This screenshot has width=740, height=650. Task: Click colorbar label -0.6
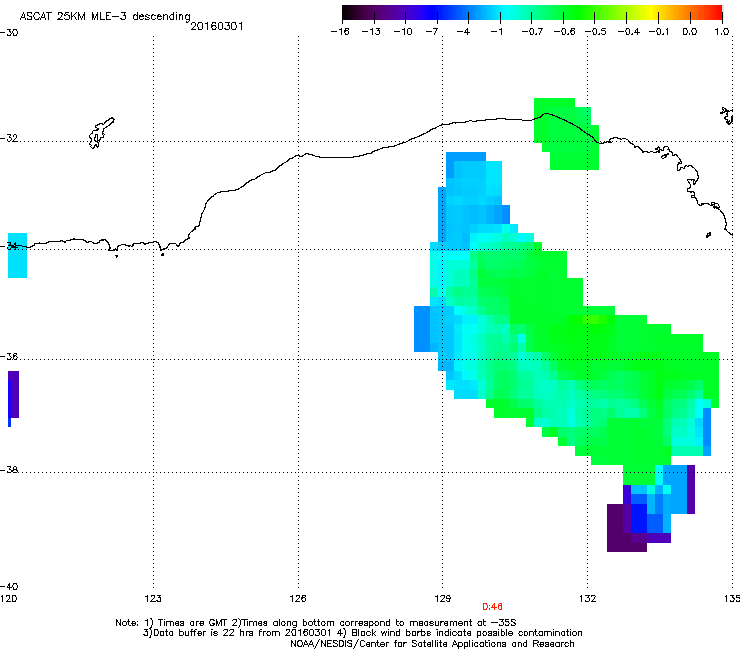pyautogui.click(x=564, y=32)
